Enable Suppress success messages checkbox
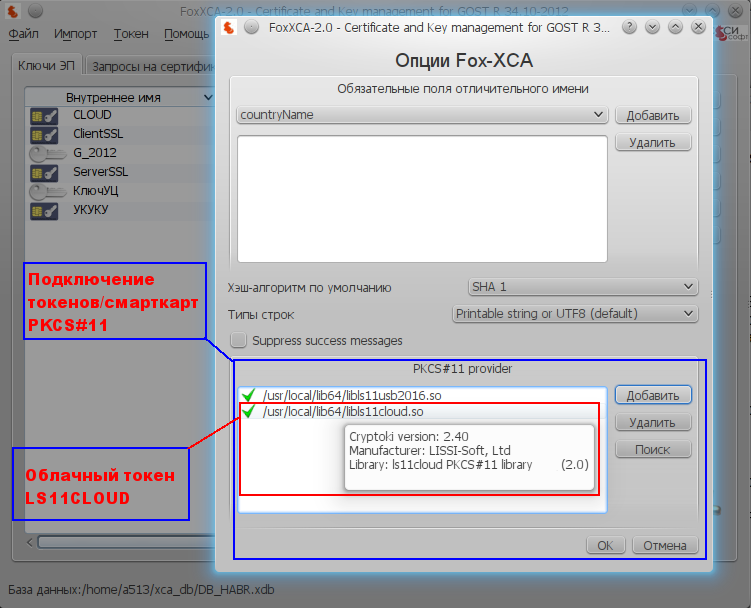Image resolution: width=751 pixels, height=608 pixels. (x=239, y=340)
